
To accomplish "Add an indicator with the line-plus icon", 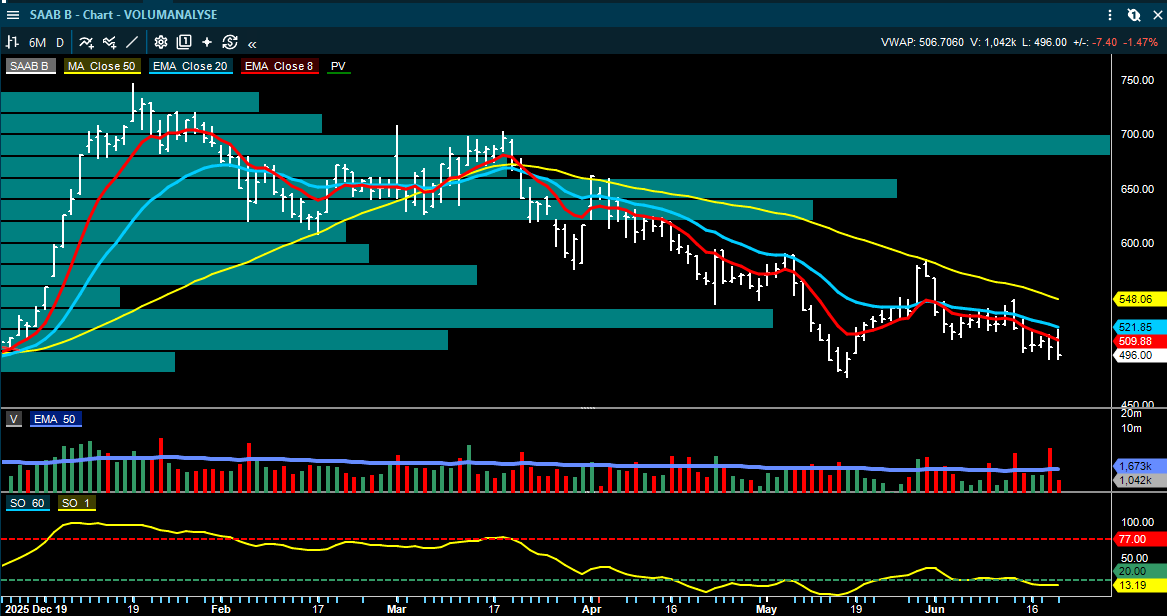I will [86, 42].
